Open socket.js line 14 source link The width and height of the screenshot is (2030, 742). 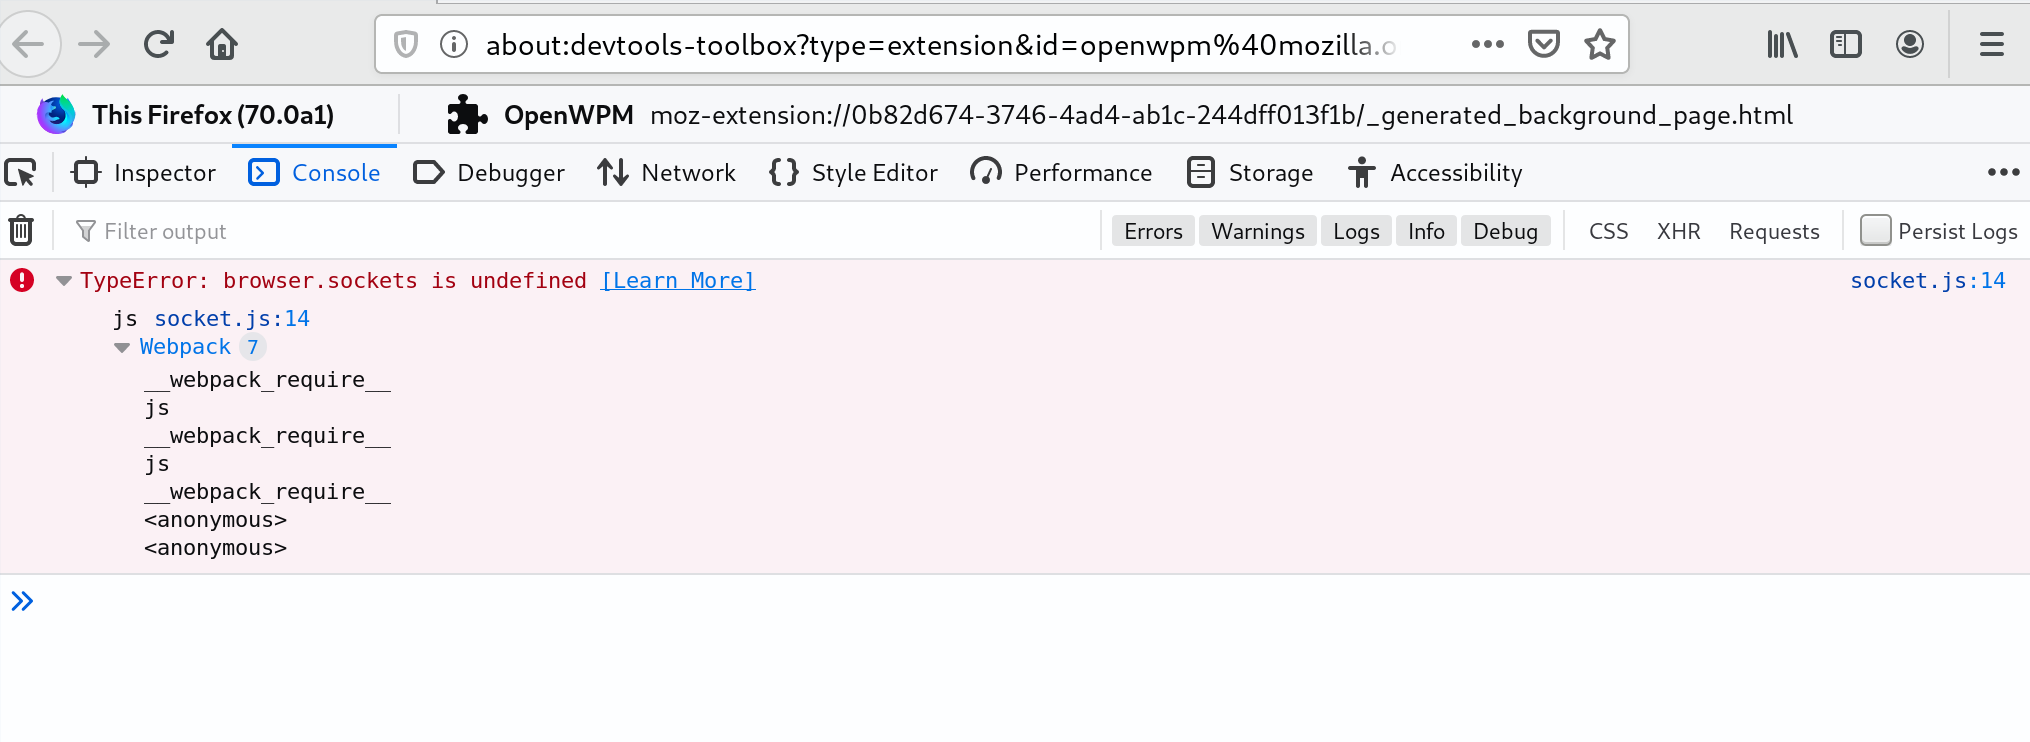coord(1928,280)
